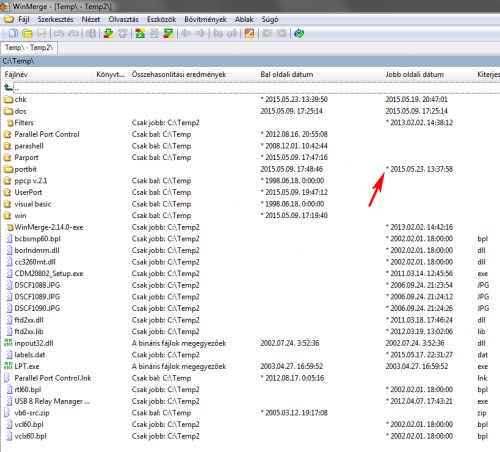
Task: Click the parent folder up-arrow icon
Action: [x=8, y=88]
